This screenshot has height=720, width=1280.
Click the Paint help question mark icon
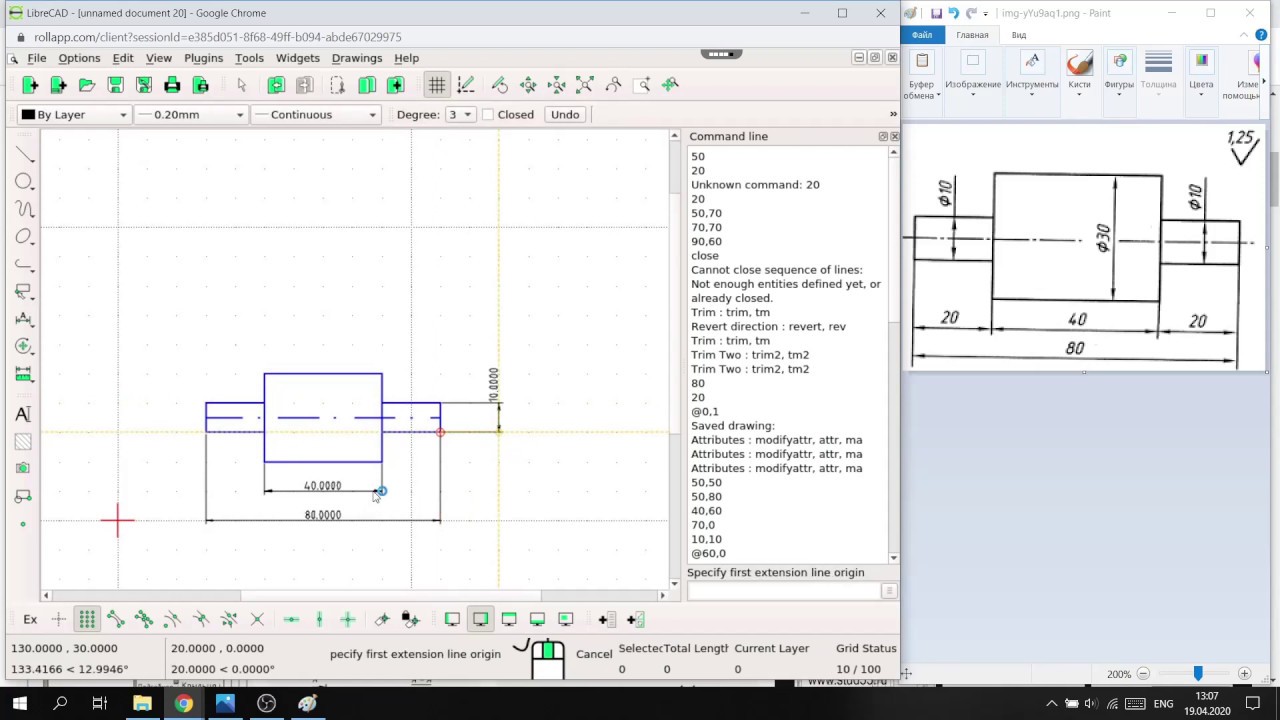click(x=1259, y=34)
